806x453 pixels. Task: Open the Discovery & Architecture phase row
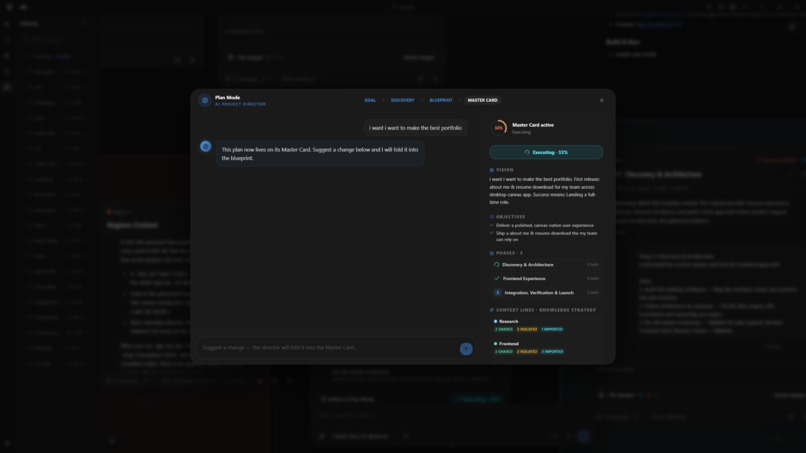coord(546,265)
